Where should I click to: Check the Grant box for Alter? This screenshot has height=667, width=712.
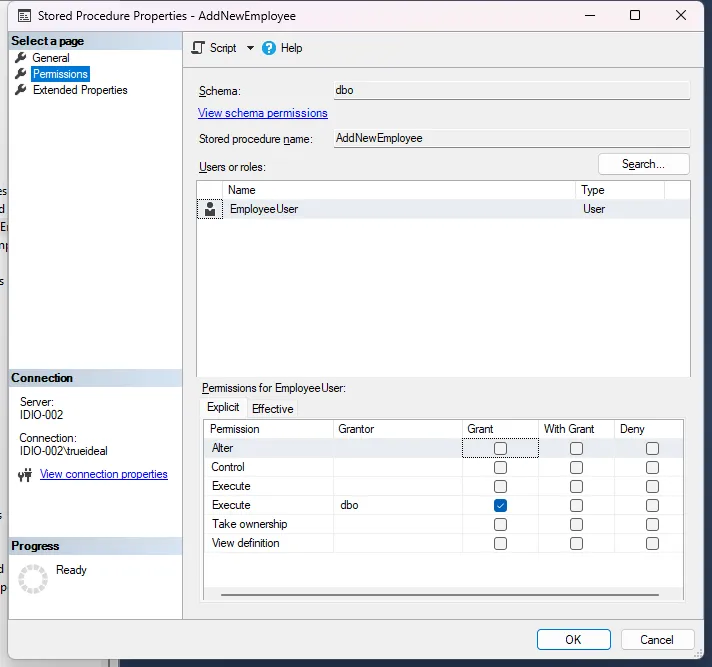[500, 448]
